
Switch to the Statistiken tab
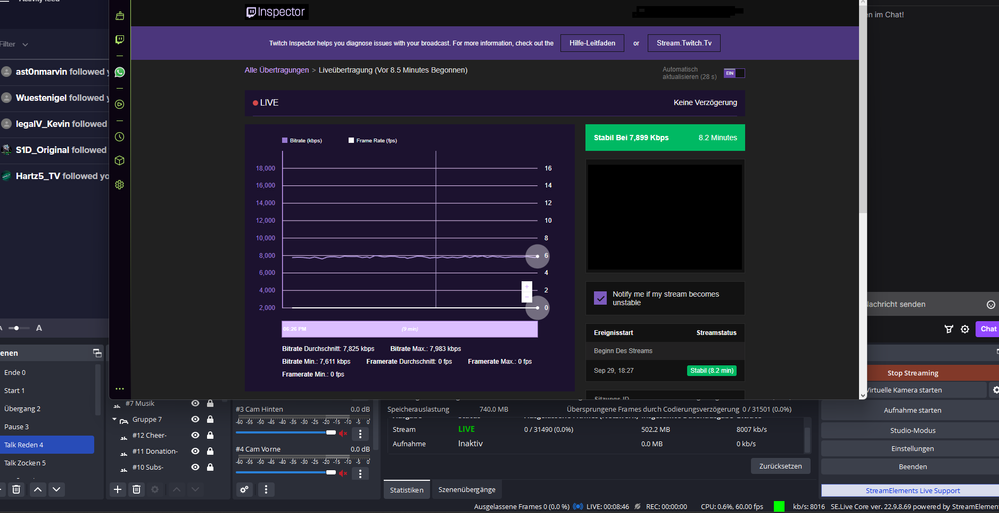(x=406, y=490)
